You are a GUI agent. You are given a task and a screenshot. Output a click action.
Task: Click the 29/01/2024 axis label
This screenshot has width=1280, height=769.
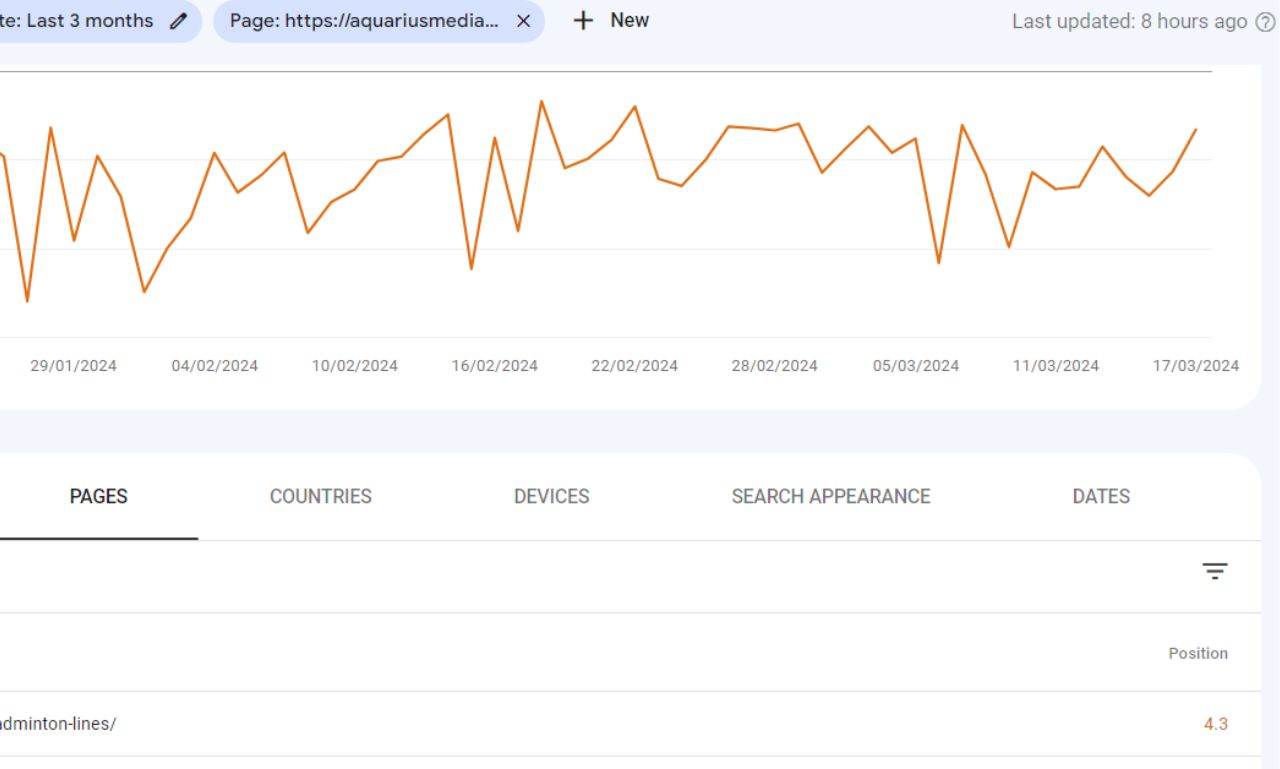(x=74, y=365)
